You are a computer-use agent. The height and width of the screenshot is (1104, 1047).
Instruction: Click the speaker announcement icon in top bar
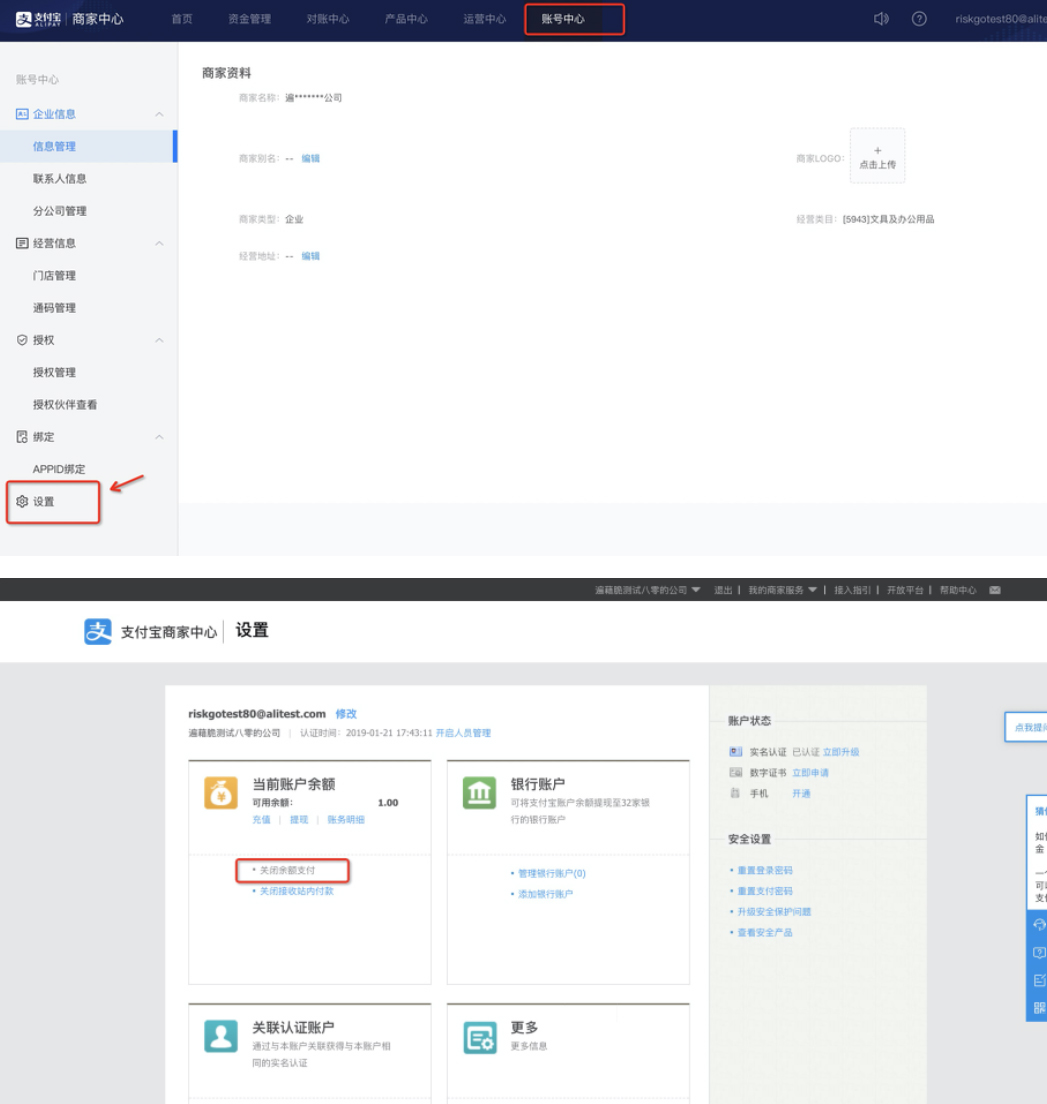(881, 19)
